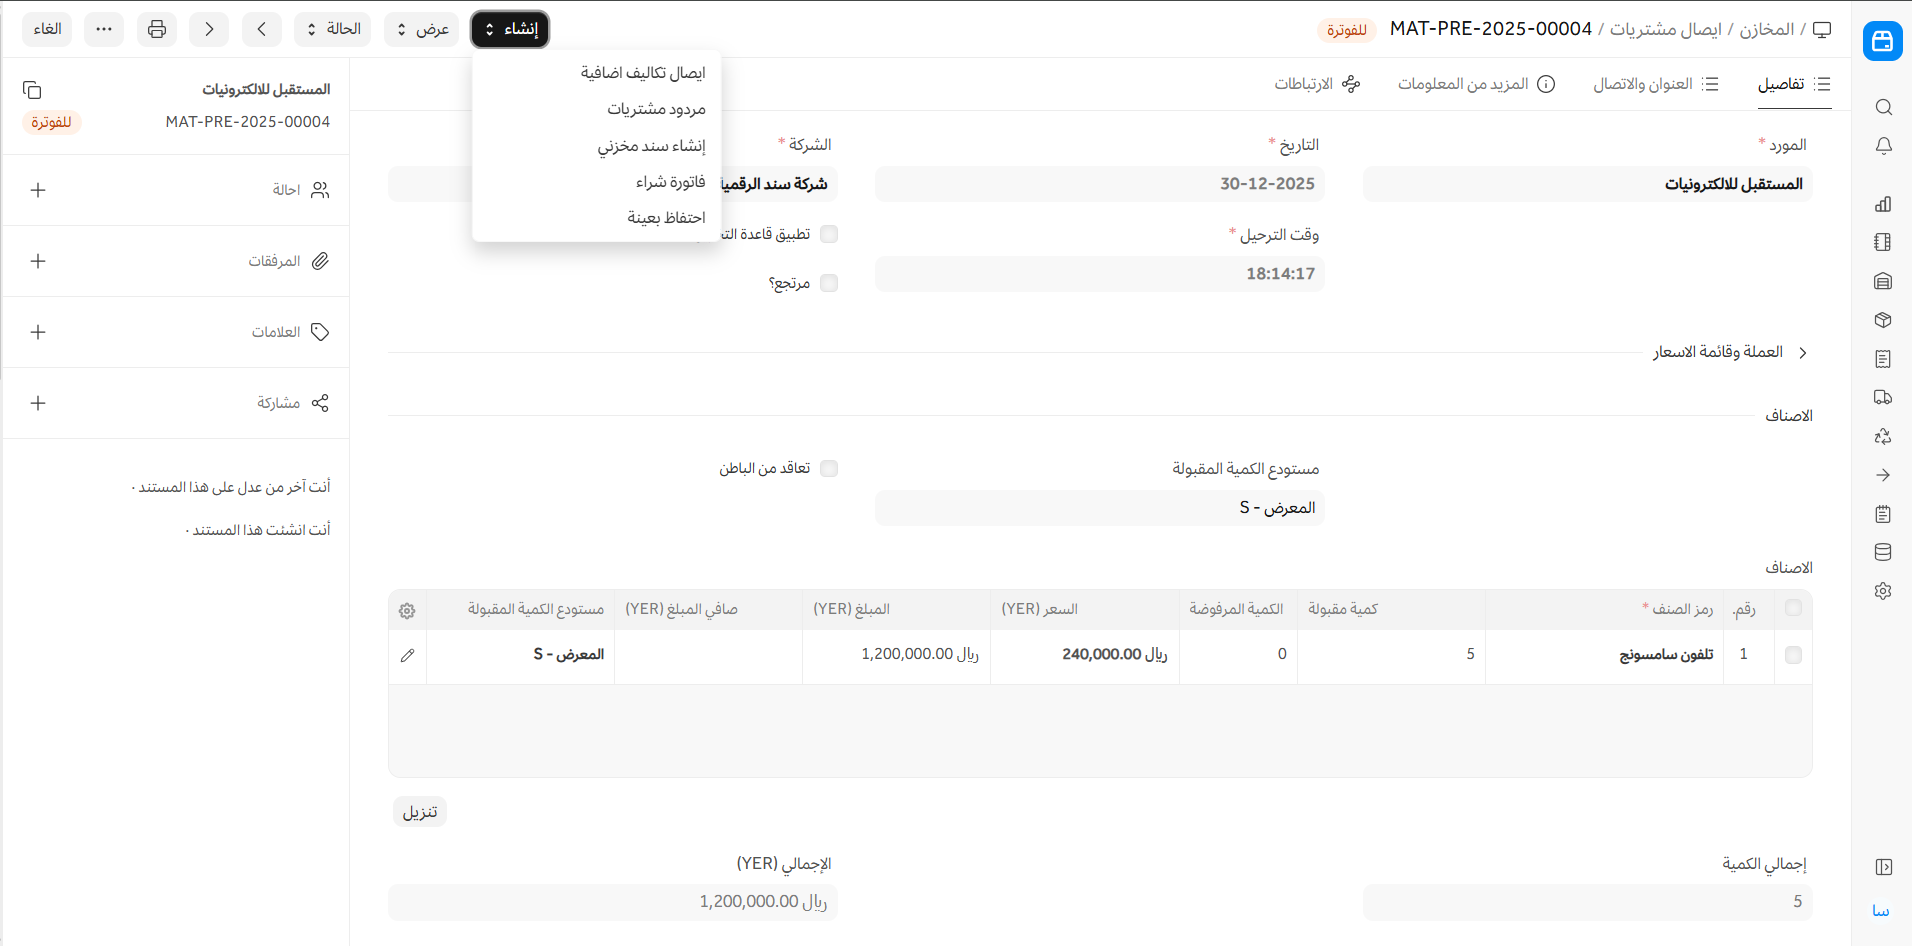The width and height of the screenshot is (1912, 946).
Task: Open the الحالة dropdown
Action: click(x=333, y=29)
